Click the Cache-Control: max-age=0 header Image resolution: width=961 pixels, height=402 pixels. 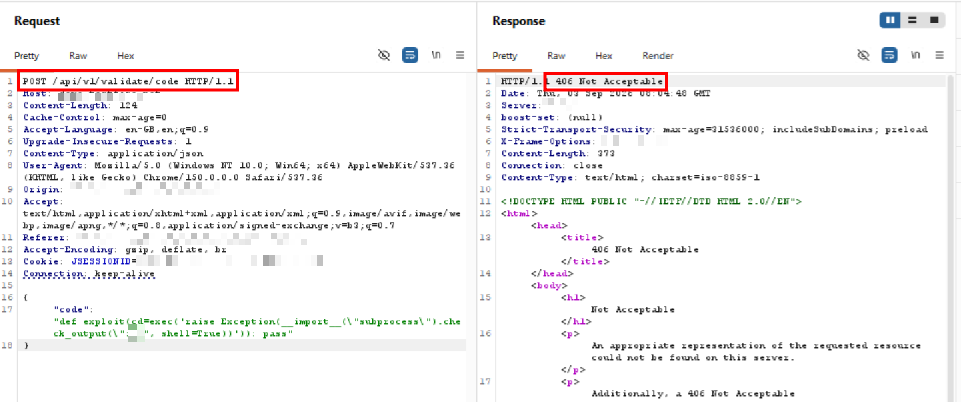95,117
